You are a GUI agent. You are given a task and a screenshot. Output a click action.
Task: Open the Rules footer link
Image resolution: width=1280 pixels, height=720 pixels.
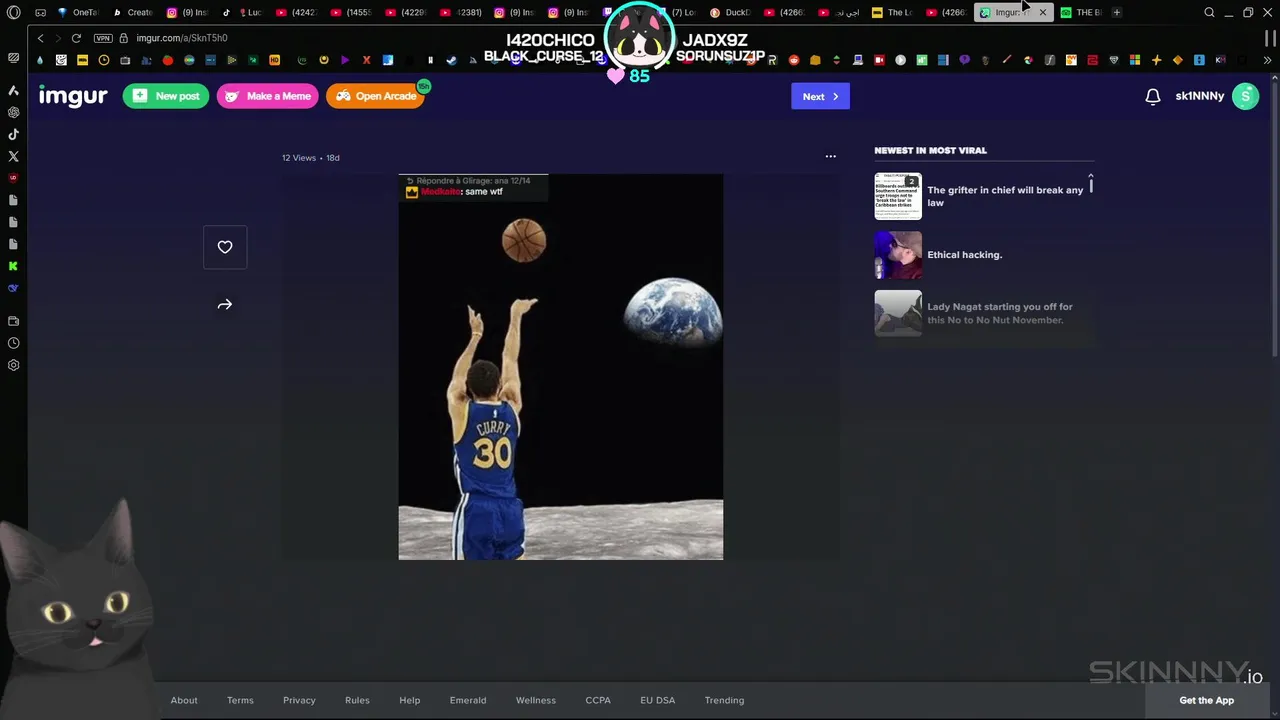coord(357,700)
